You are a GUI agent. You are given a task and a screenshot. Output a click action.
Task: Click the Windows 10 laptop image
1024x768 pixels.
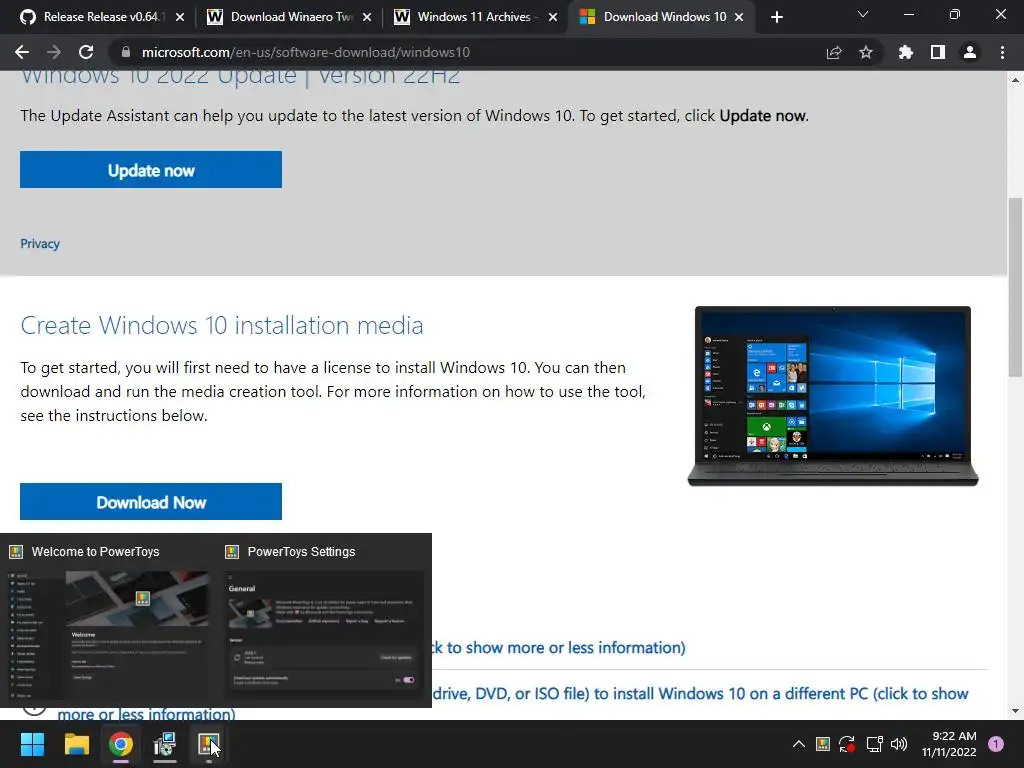(833, 396)
